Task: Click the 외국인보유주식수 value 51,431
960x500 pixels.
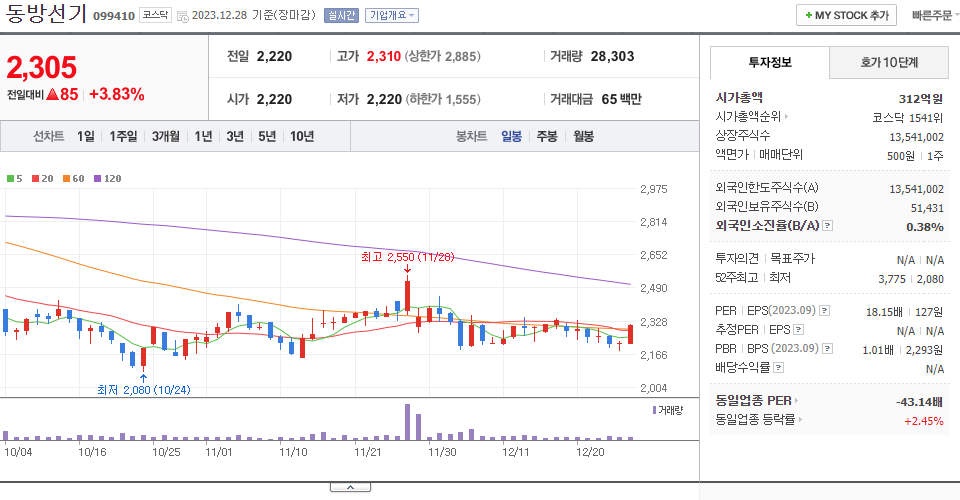Action: 927,208
